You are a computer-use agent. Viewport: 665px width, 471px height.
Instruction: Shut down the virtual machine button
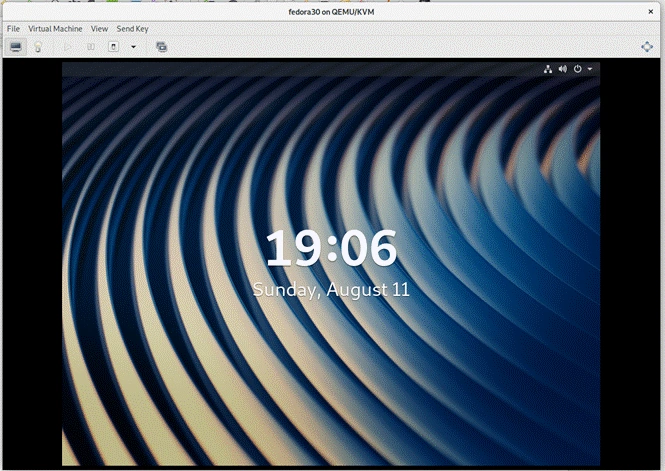coord(113,47)
